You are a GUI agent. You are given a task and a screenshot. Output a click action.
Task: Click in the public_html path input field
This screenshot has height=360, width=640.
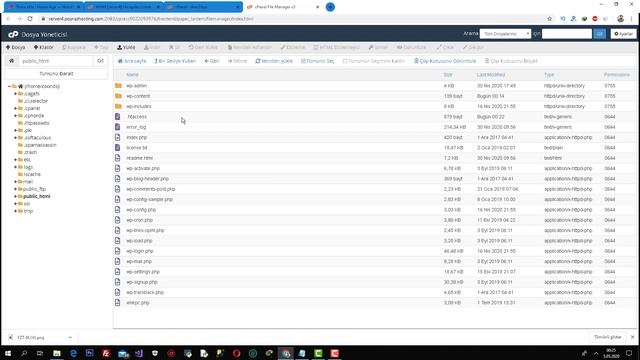pyautogui.click(x=56, y=61)
